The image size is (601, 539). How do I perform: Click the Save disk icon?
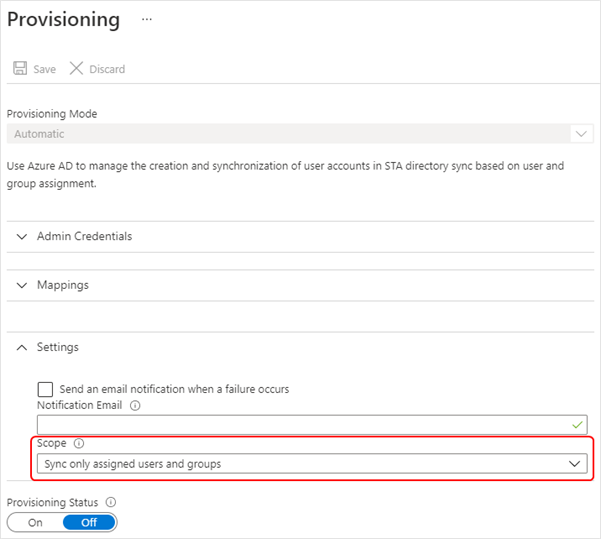pyautogui.click(x=19, y=69)
